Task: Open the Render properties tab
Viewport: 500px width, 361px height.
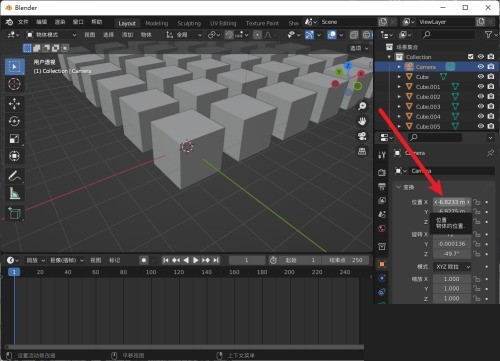Action: coord(382,172)
